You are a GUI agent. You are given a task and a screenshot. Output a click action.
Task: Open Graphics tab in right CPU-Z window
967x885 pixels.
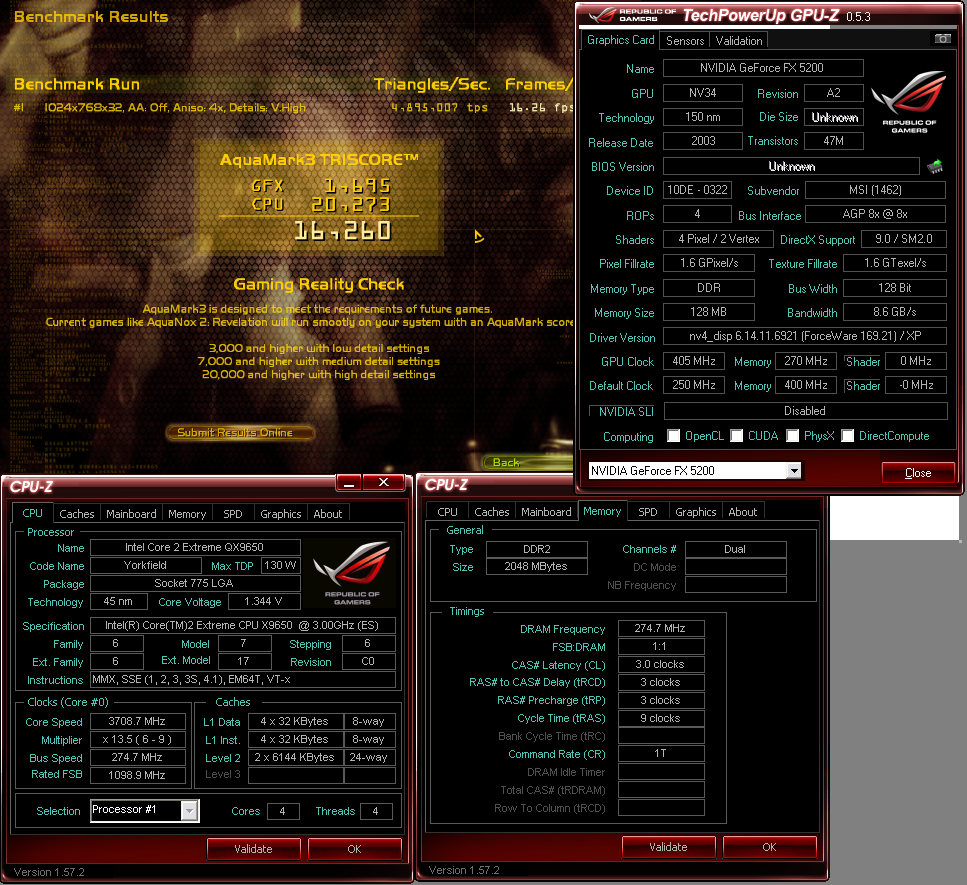[696, 512]
